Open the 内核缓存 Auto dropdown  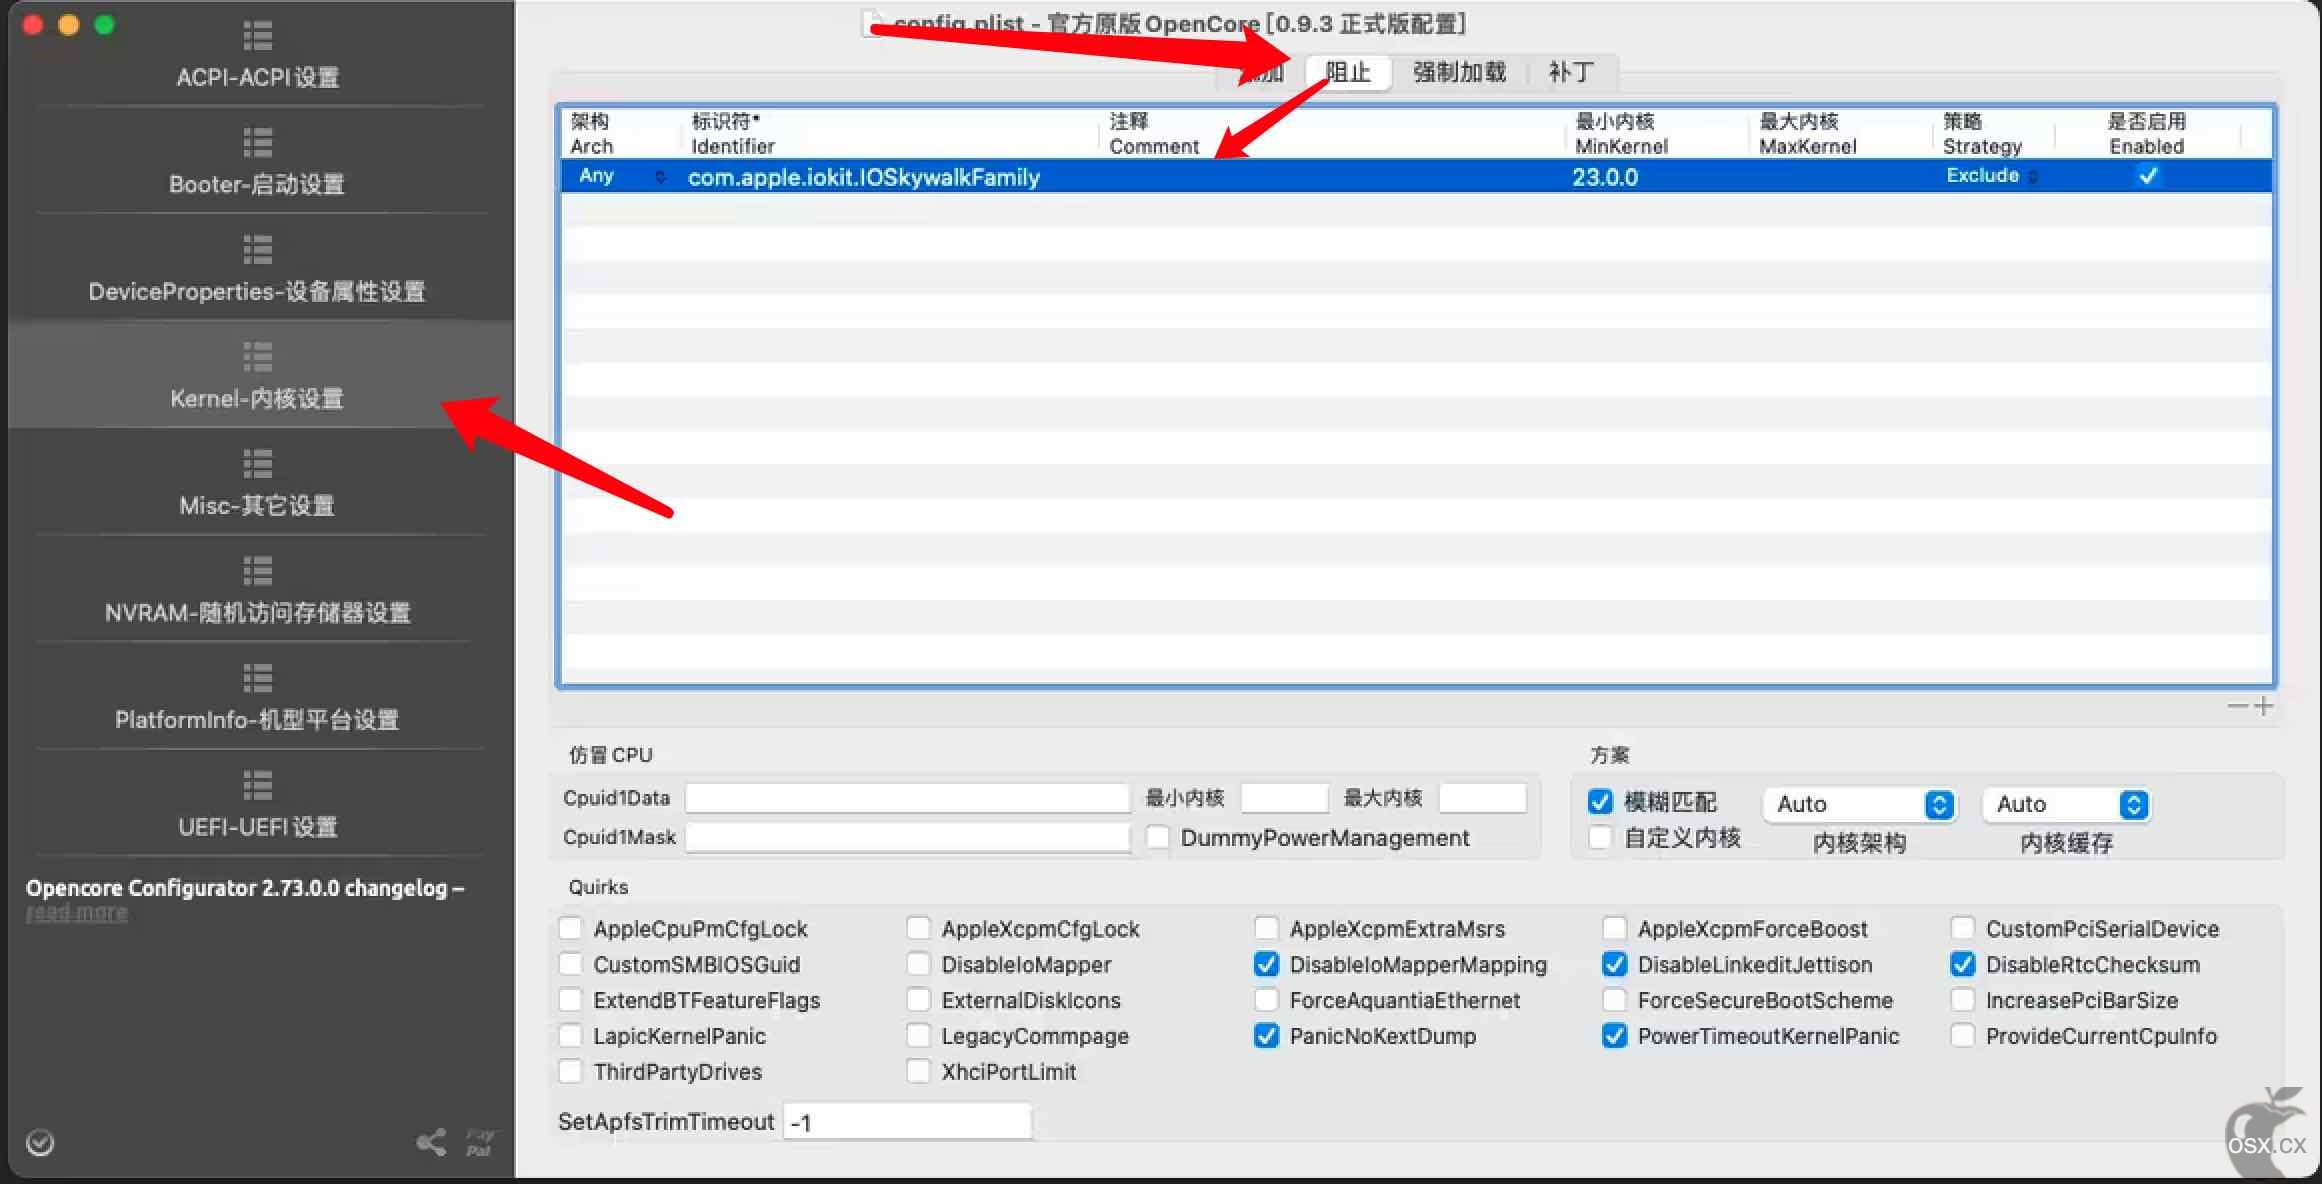[x=2067, y=804]
